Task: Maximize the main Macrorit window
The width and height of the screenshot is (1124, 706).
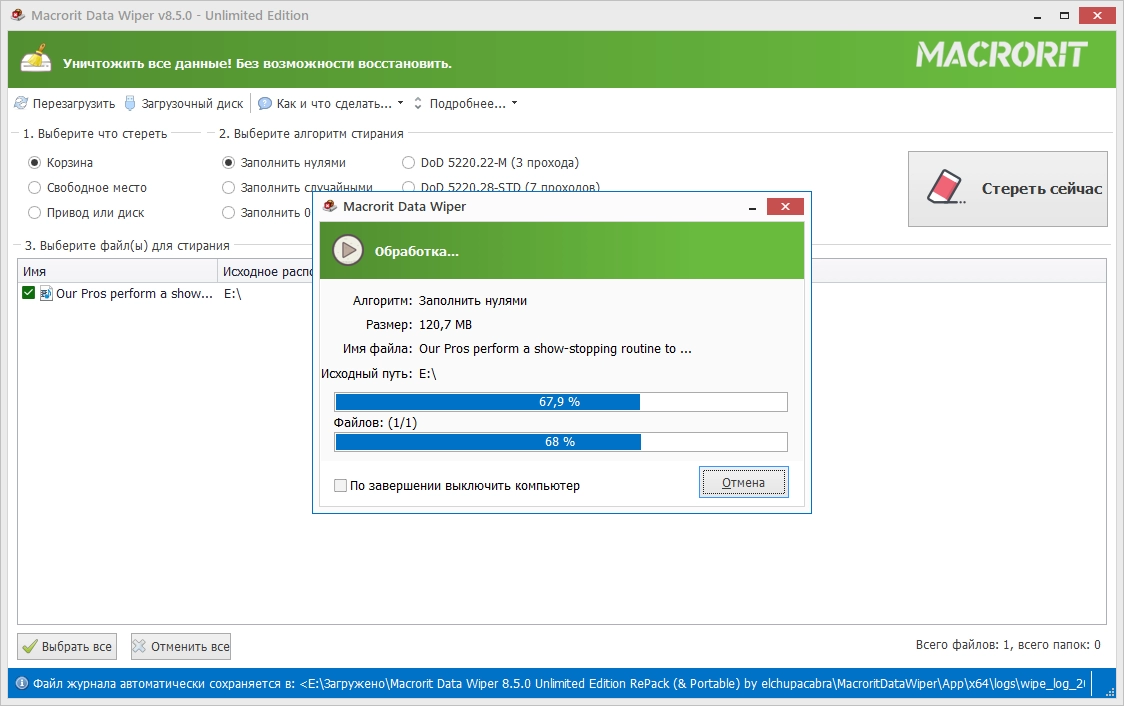Action: 1065,15
